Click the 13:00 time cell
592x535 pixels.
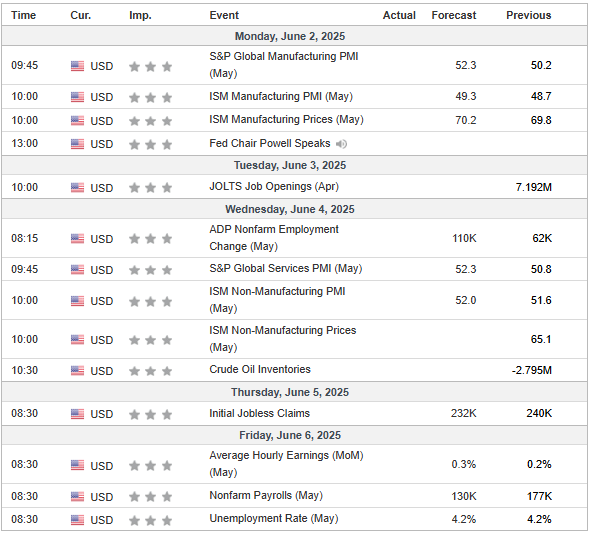(25, 144)
